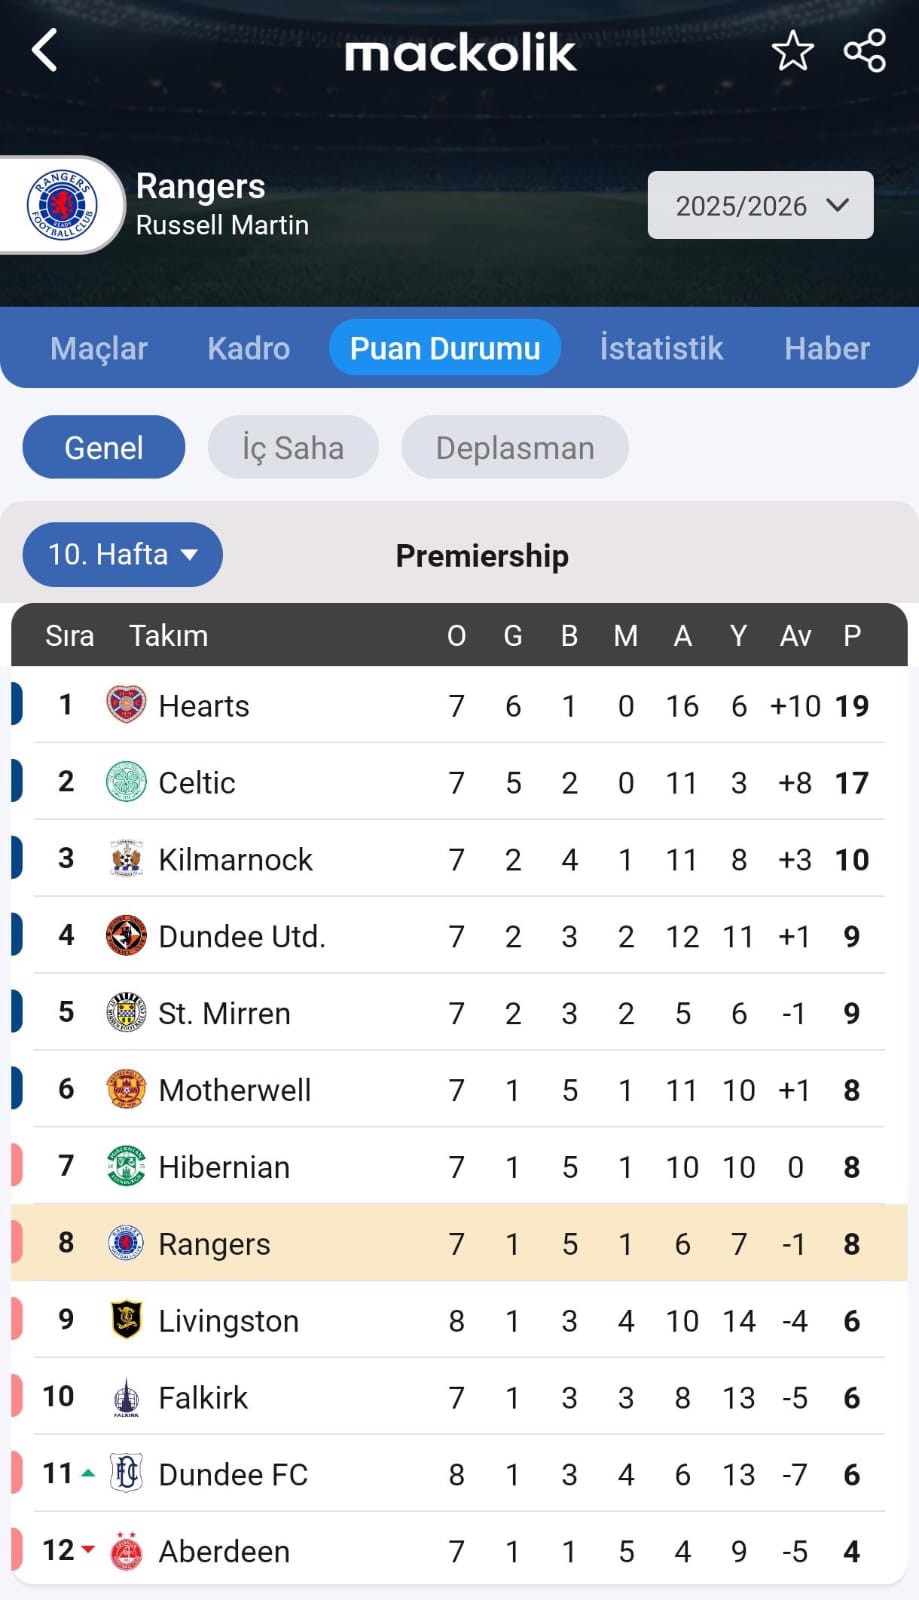This screenshot has width=919, height=1600.
Task: Tap the Hearts team crest
Action: 126,705
